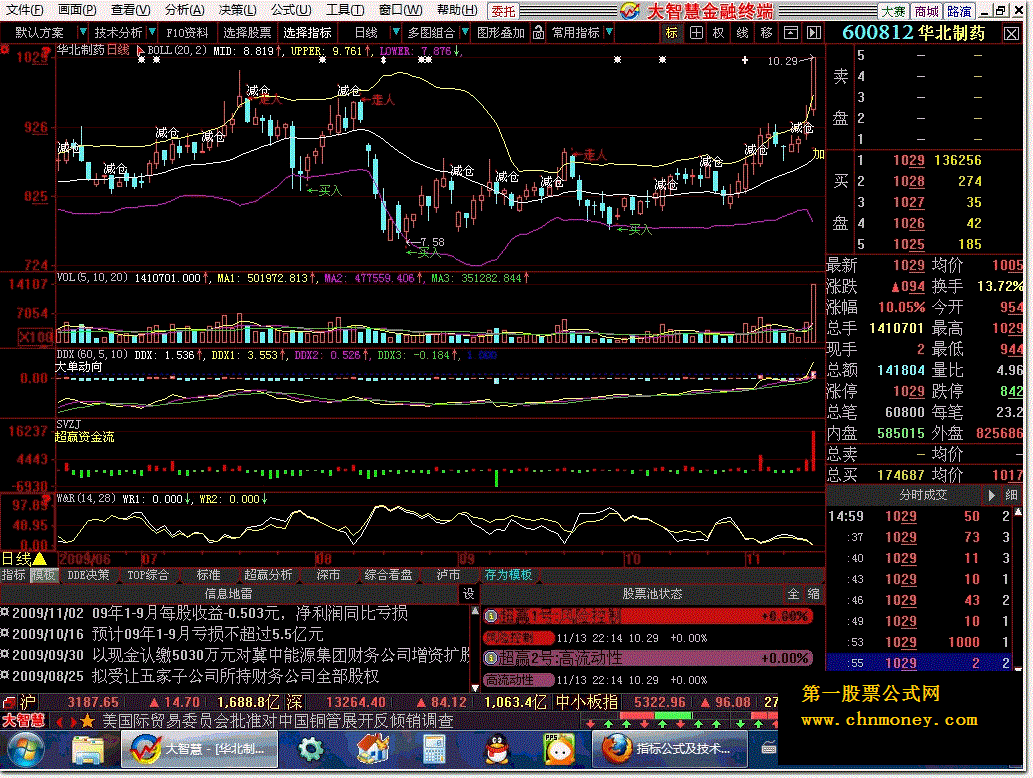This screenshot has height=778, width=1033.
Task: Click the 细 detail button beside 分时成交
Action: coord(1012,495)
